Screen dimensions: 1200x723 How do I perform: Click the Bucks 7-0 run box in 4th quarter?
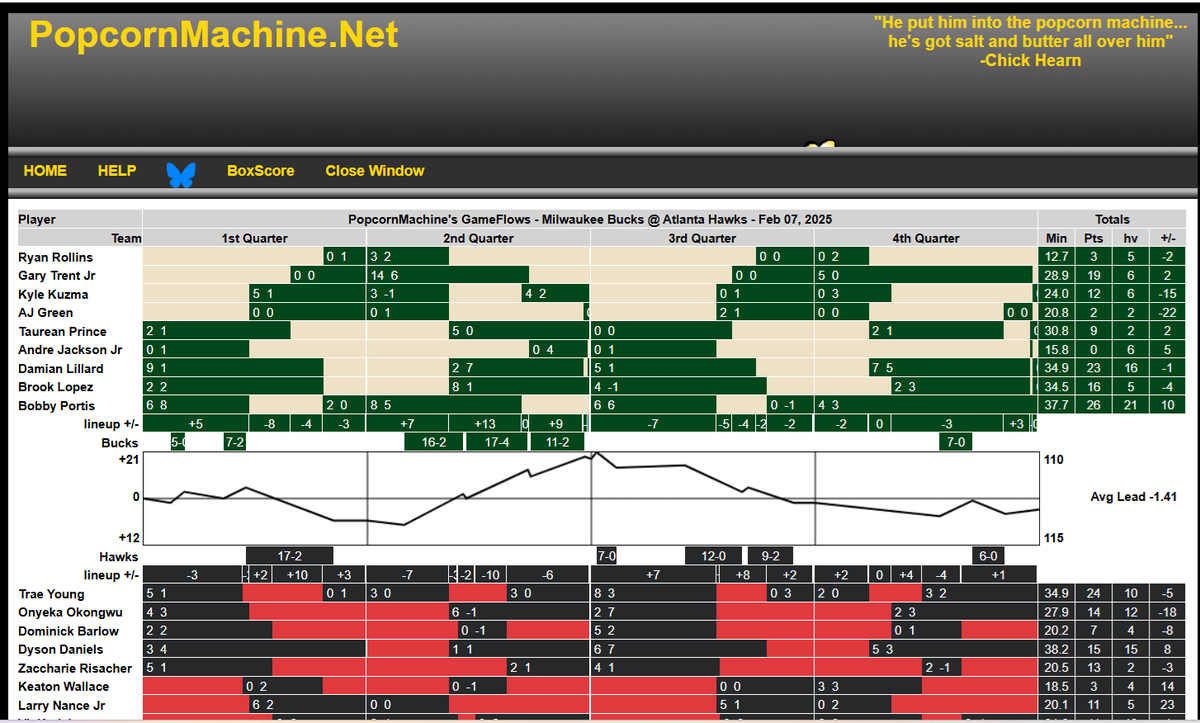pyautogui.click(x=957, y=442)
